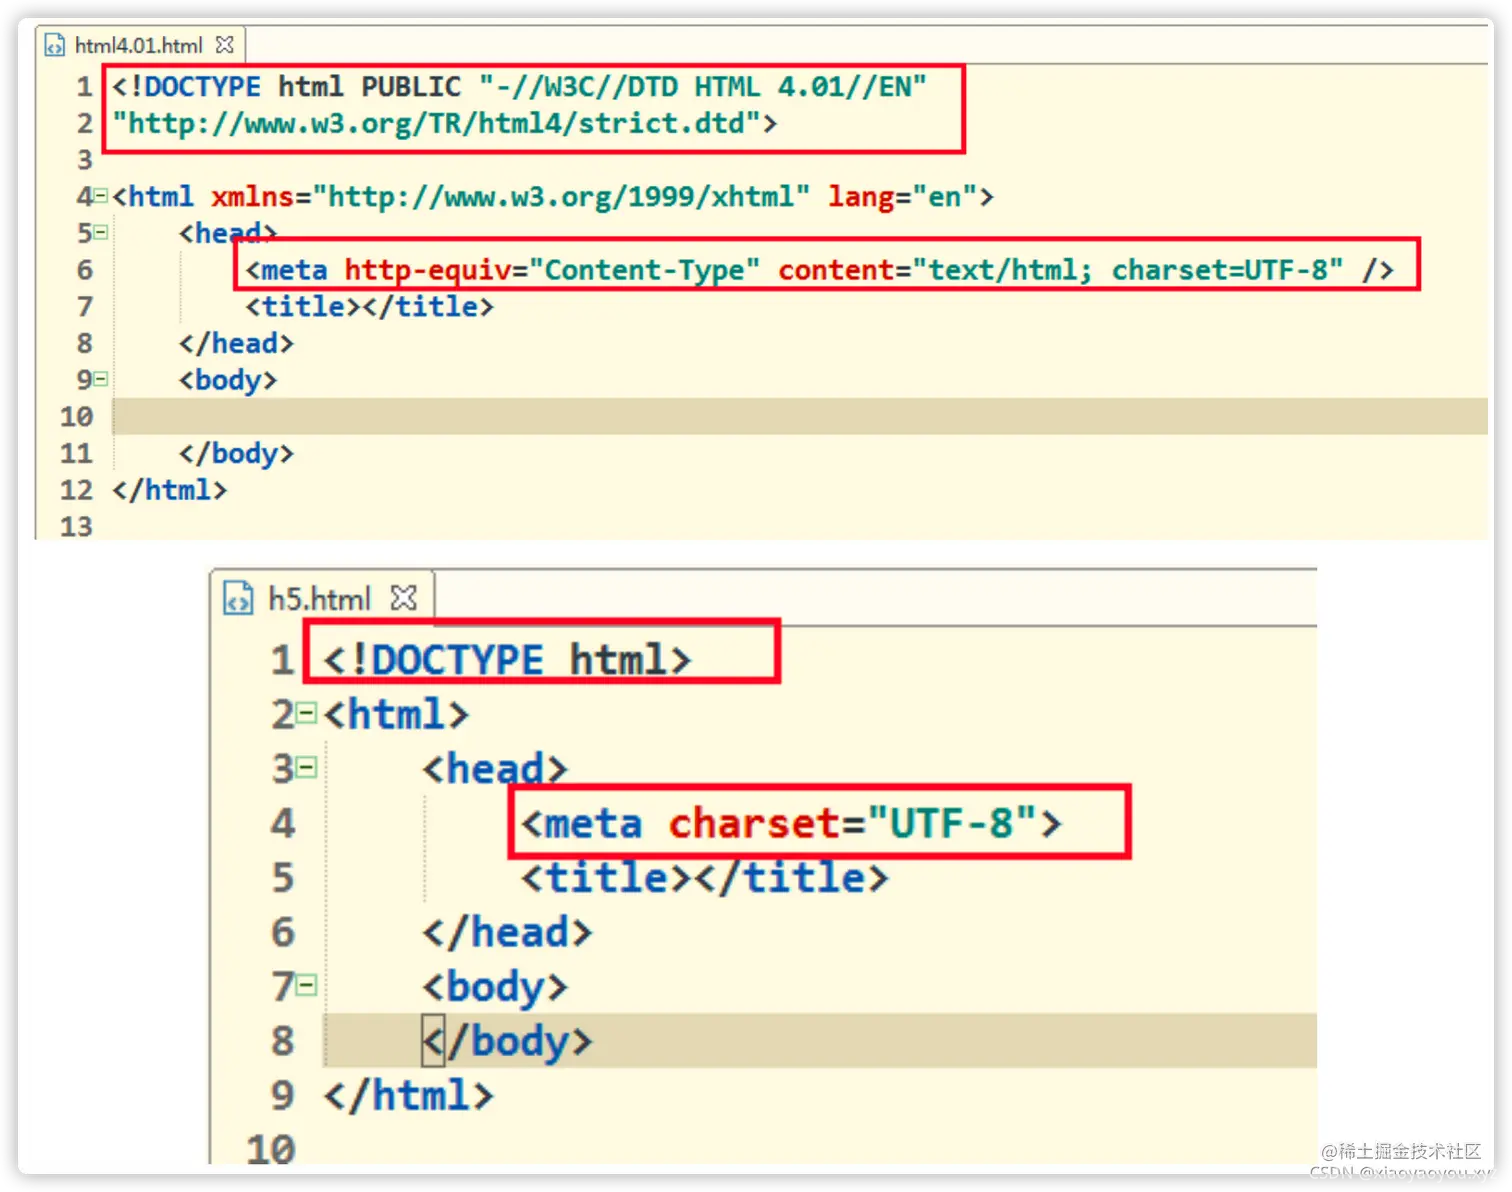This screenshot has height=1192, width=1512.
Task: Click the </body> line in html4.01.html
Action: click(237, 453)
